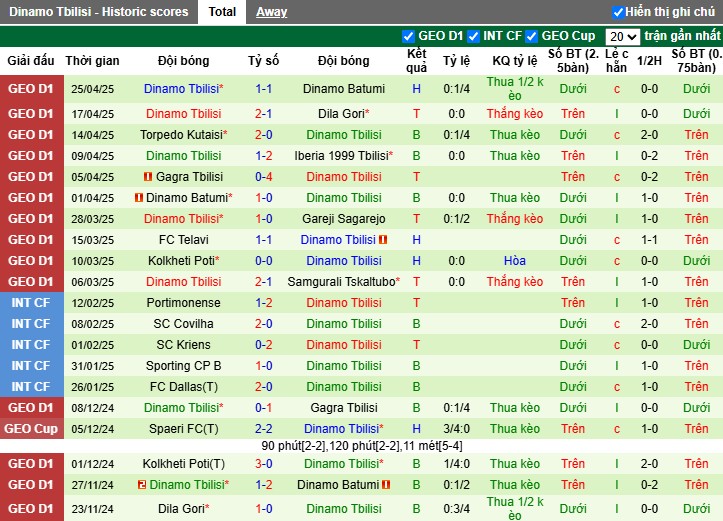
Task: Click the 2-1 score versus Dila Gori
Action: 264,113
